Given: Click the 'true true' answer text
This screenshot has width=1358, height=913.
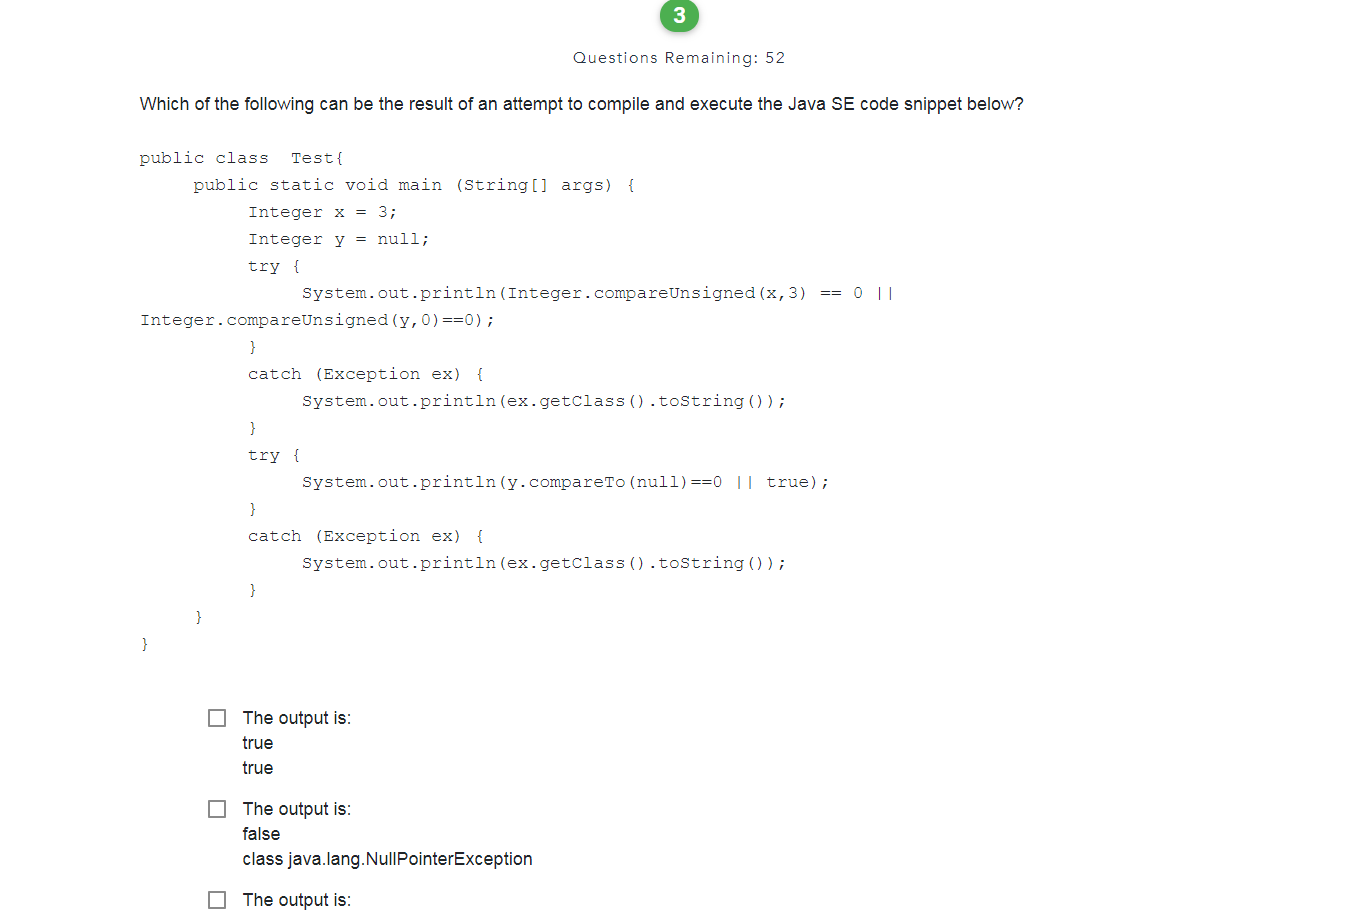Looking at the screenshot, I should (257, 755).
